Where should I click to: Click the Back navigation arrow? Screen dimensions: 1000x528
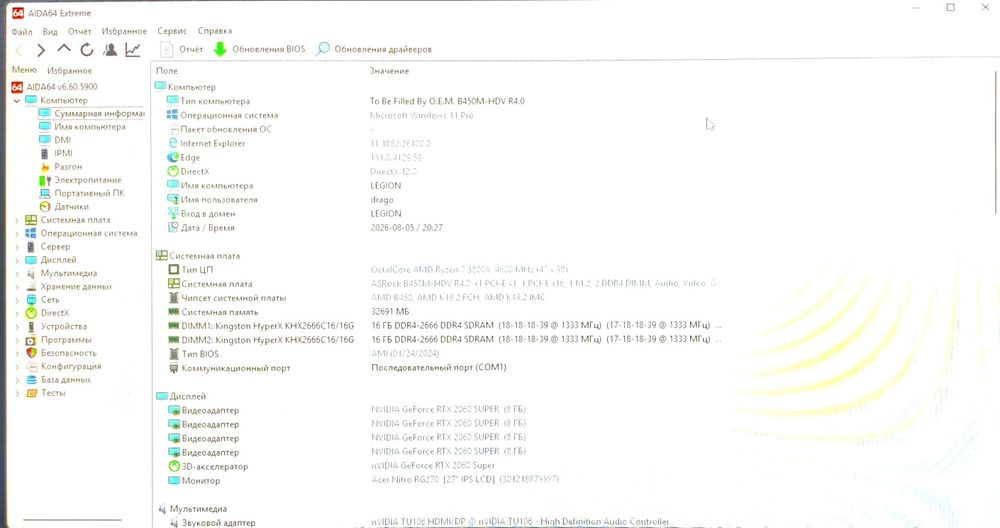19,50
